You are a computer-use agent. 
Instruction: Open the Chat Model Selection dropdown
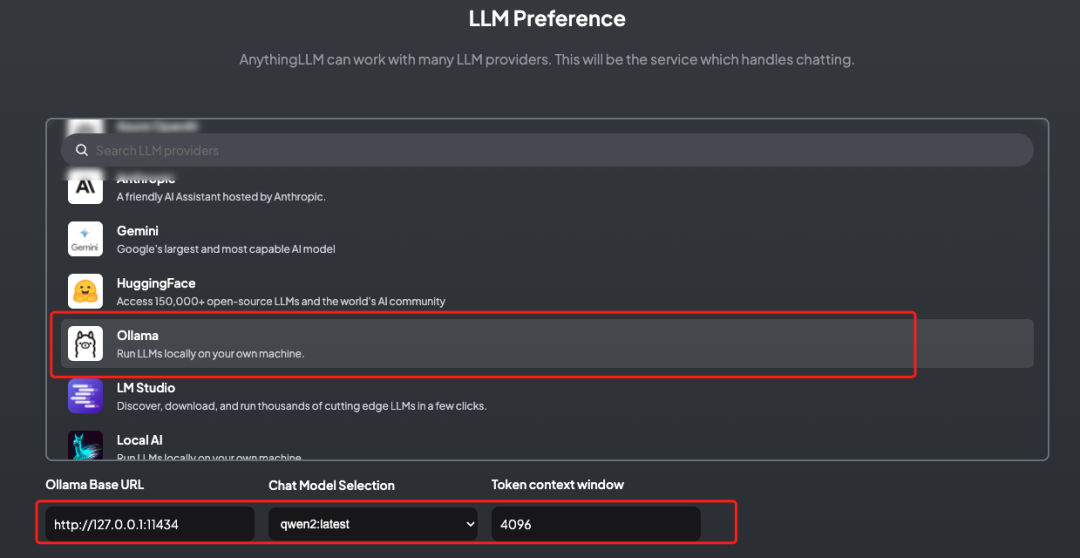click(x=372, y=524)
